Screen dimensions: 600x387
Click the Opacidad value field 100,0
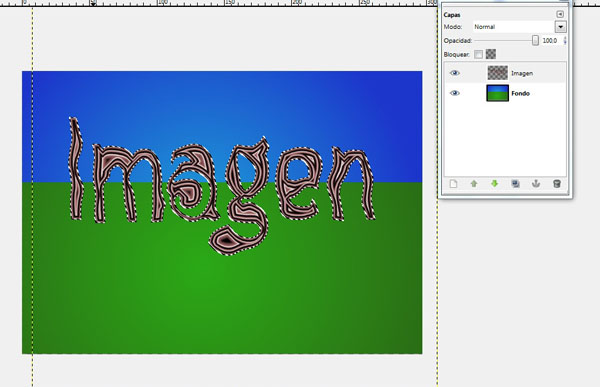(x=551, y=41)
